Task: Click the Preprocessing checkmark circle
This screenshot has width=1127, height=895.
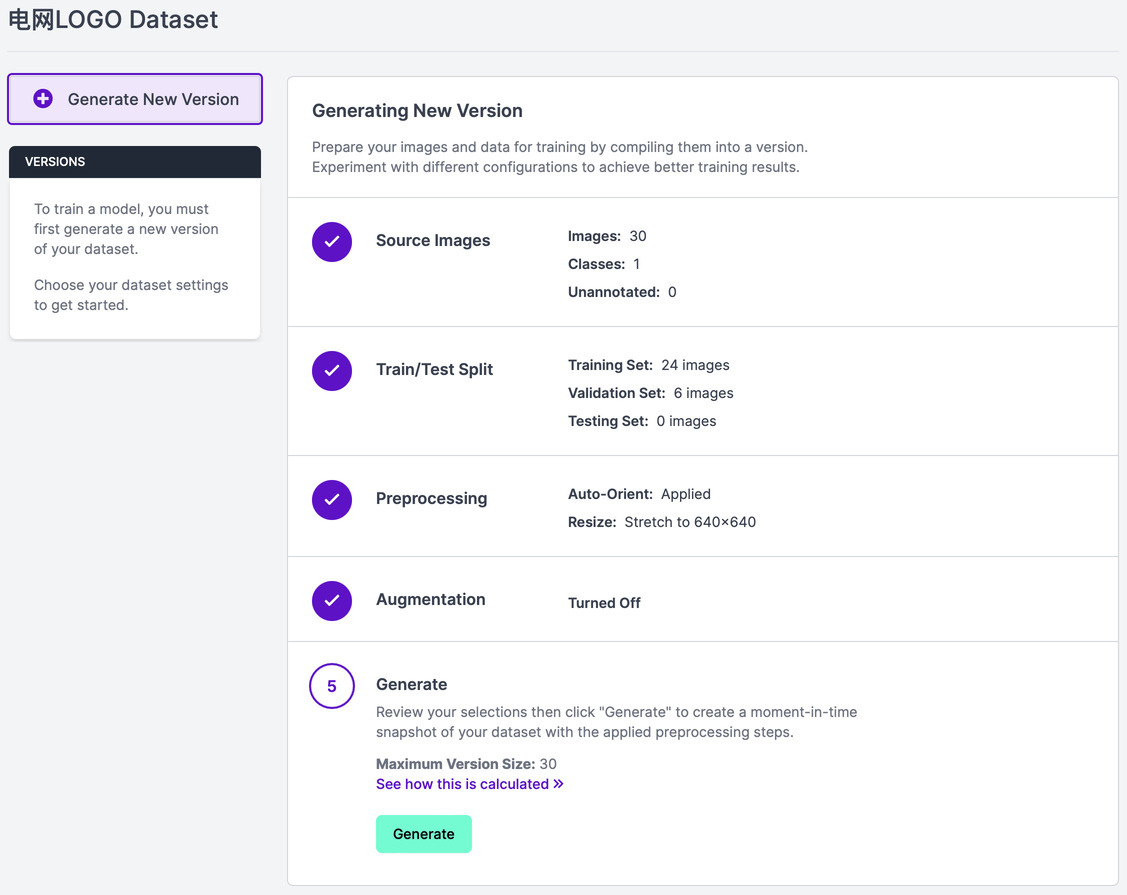Action: point(332,500)
